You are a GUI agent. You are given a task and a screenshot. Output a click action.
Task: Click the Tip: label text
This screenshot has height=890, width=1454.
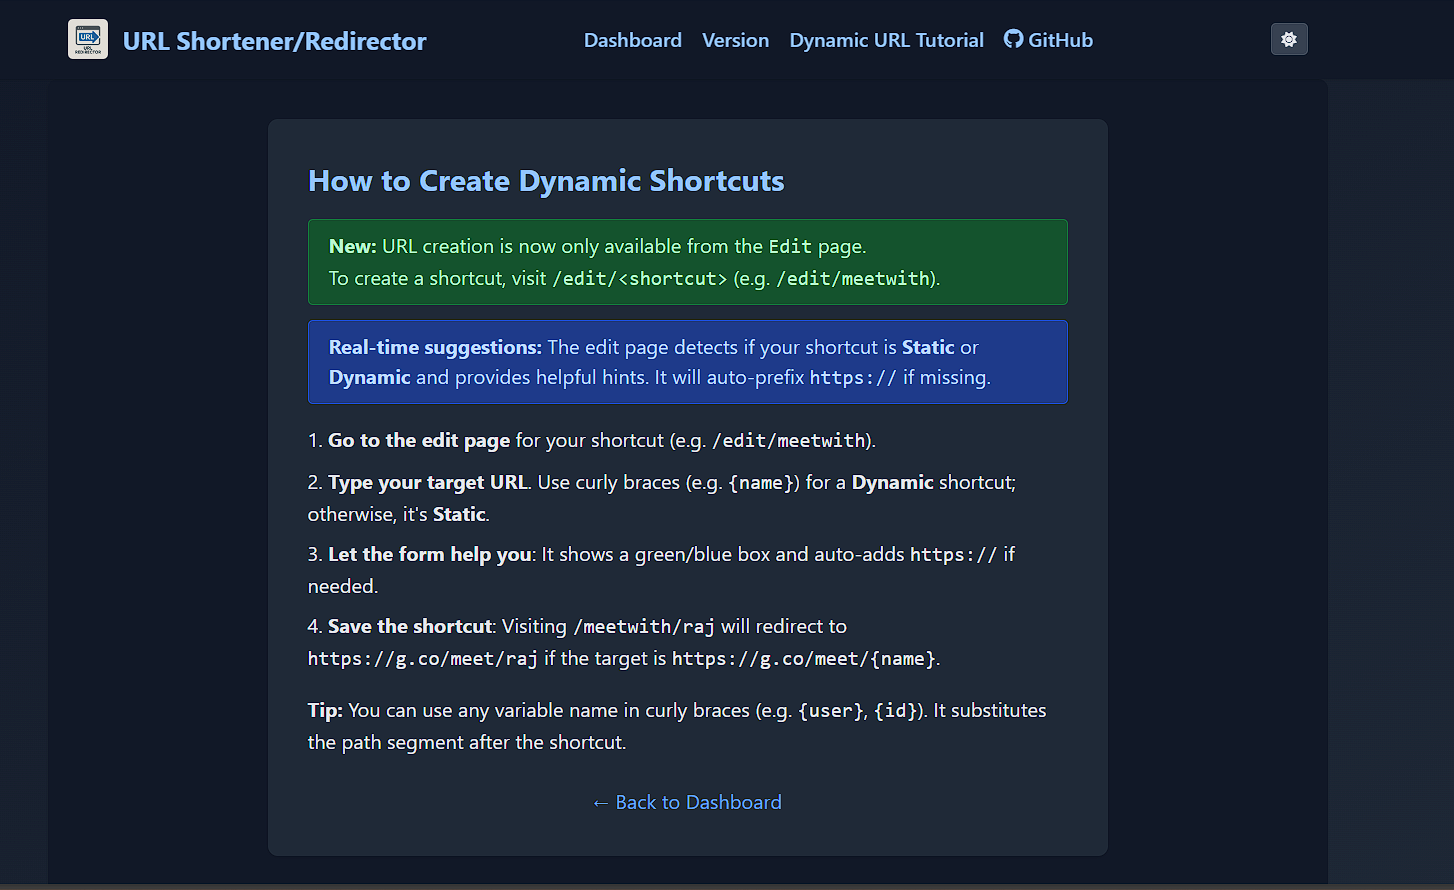(x=325, y=710)
